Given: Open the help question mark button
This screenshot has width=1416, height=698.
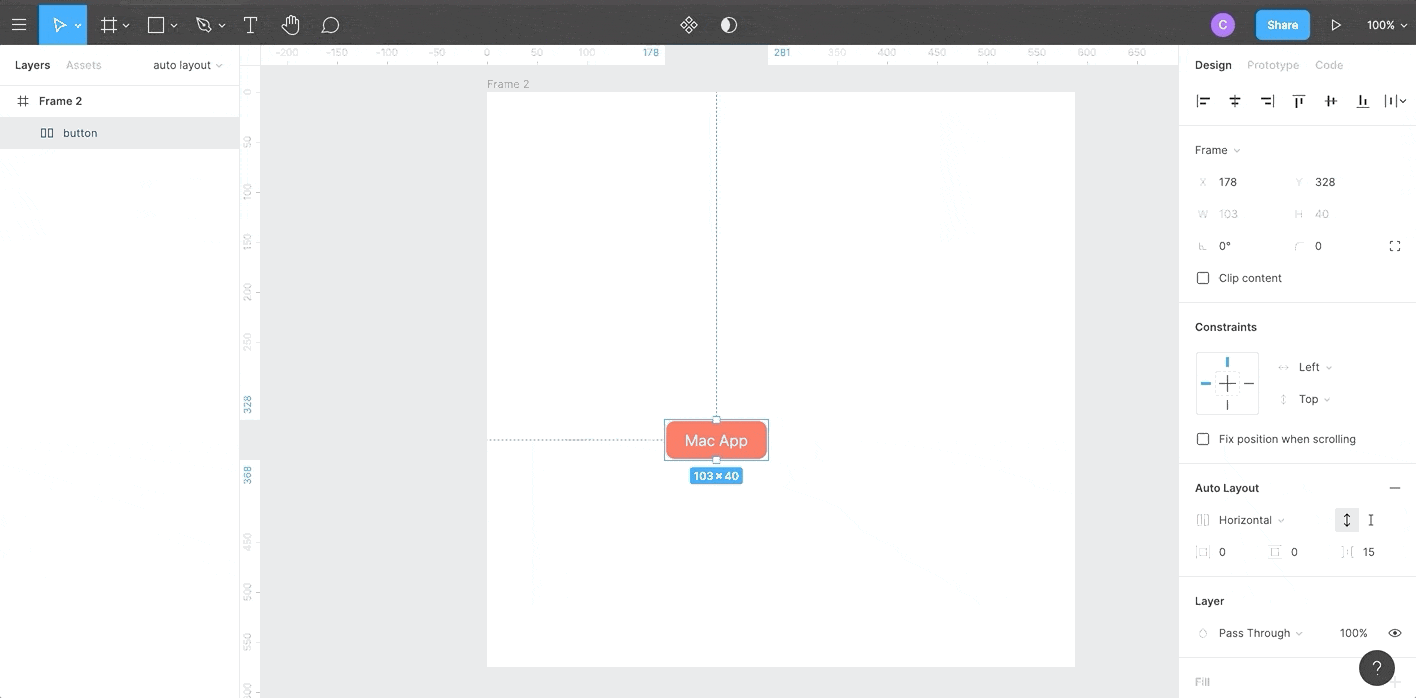Looking at the screenshot, I should pos(1377,668).
